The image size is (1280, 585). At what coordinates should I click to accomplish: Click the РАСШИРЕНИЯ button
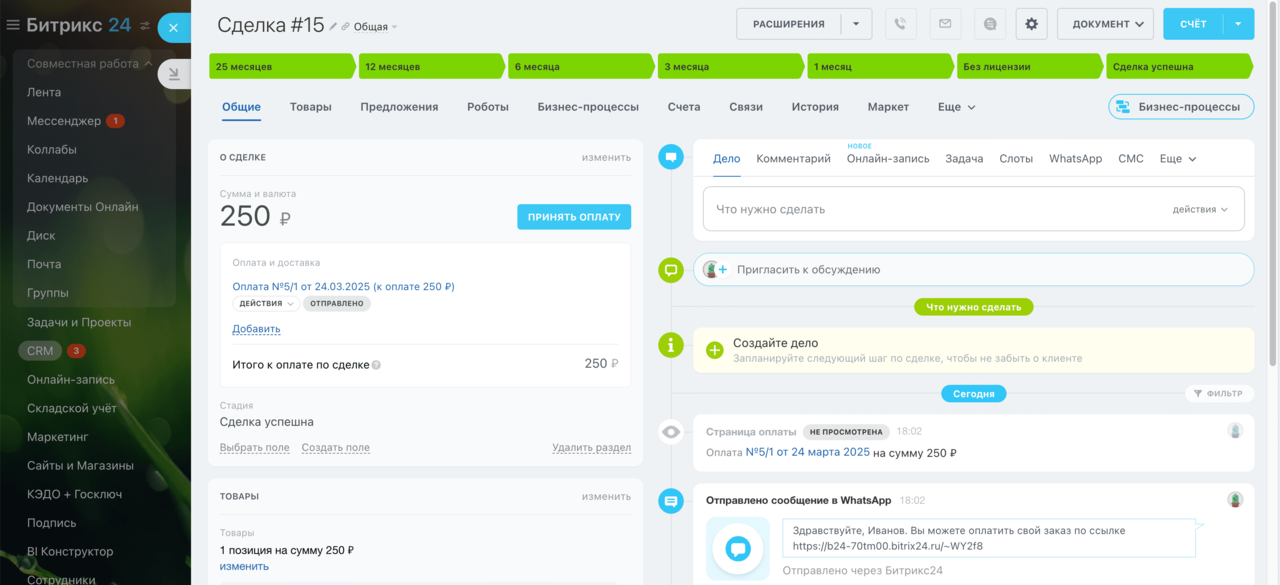789,24
